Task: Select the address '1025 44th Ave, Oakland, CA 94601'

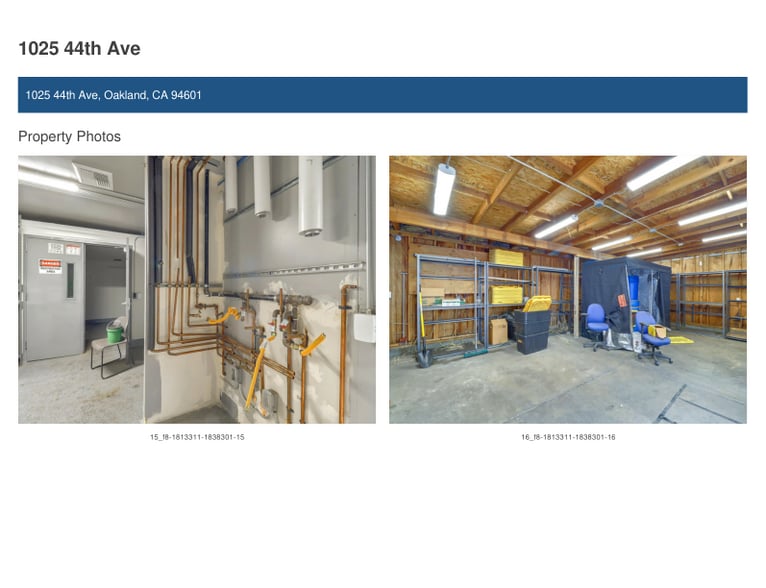Action: [113, 95]
